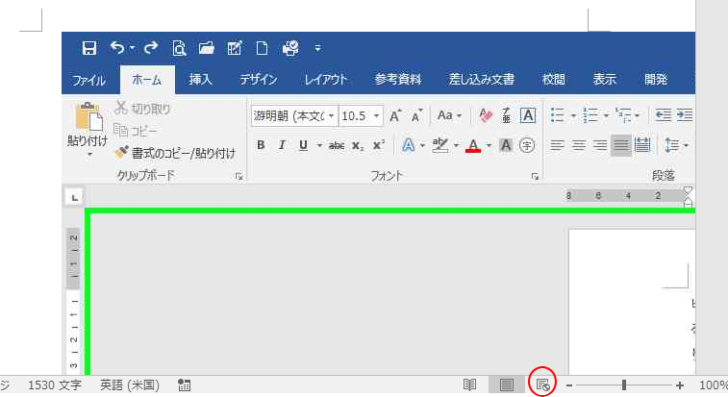This screenshot has width=728, height=397.
Task: Increase font size with large A button
Action: pyautogui.click(x=395, y=116)
